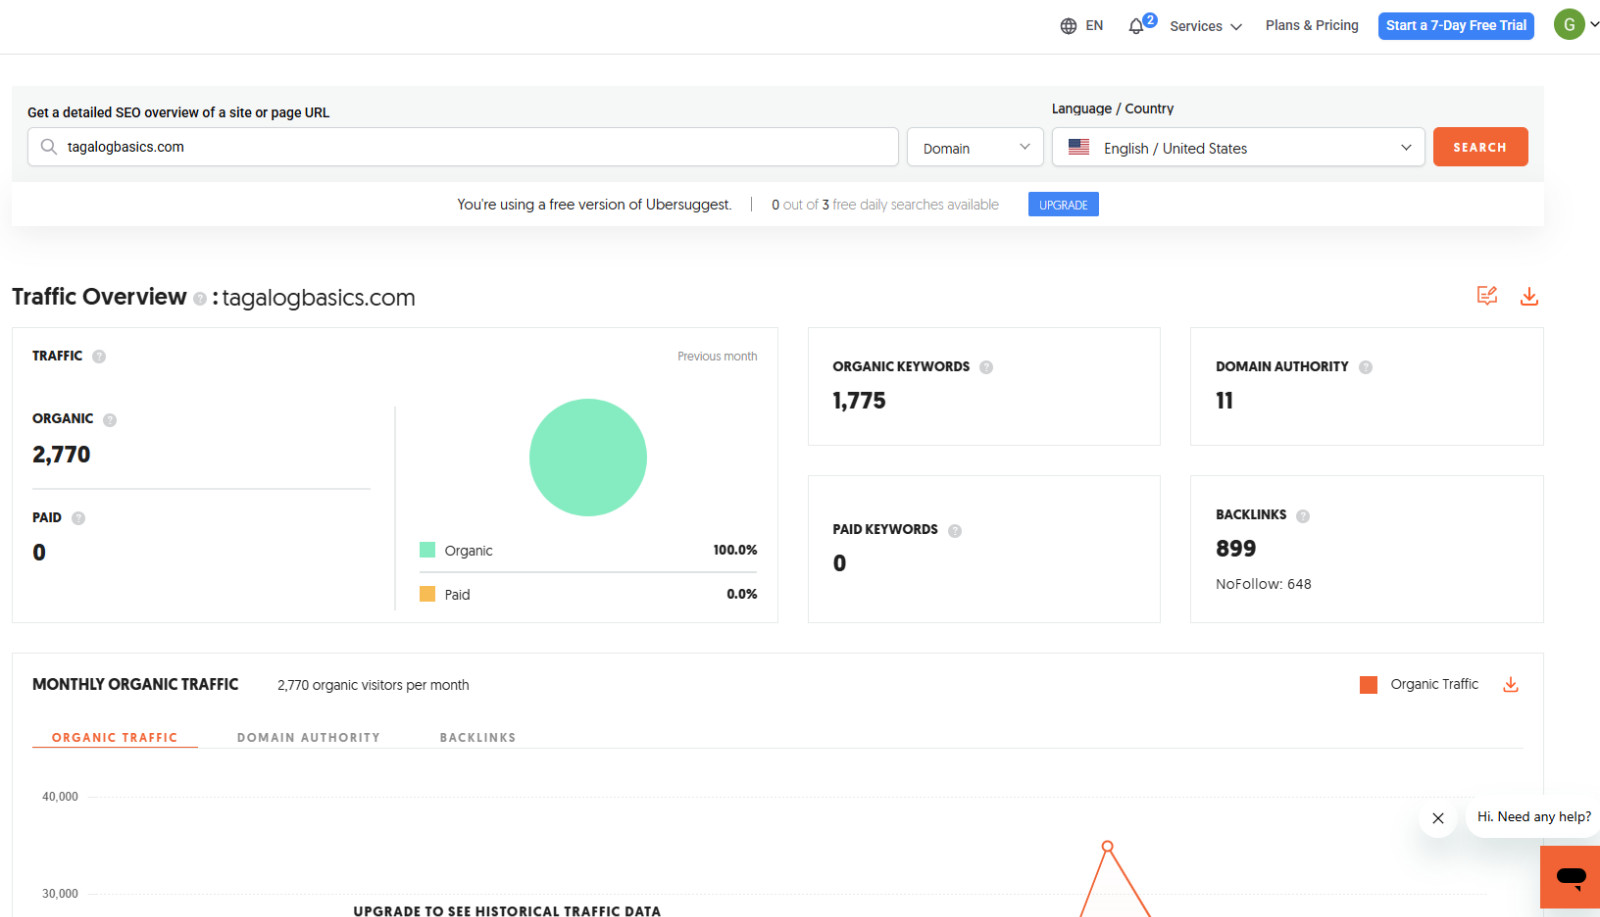This screenshot has width=1600, height=917.
Task: Click the 0.0% paid percentage
Action: pos(742,594)
